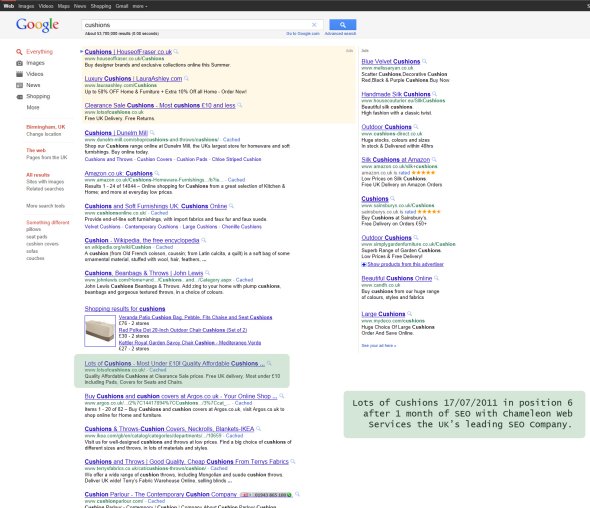This screenshot has height=508, width=590.
Task: Open Images in the top navigation bar
Action: (26, 6)
